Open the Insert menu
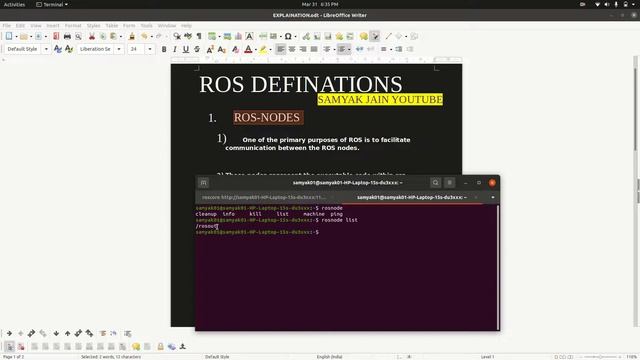The image size is (640, 360). click(x=53, y=25)
